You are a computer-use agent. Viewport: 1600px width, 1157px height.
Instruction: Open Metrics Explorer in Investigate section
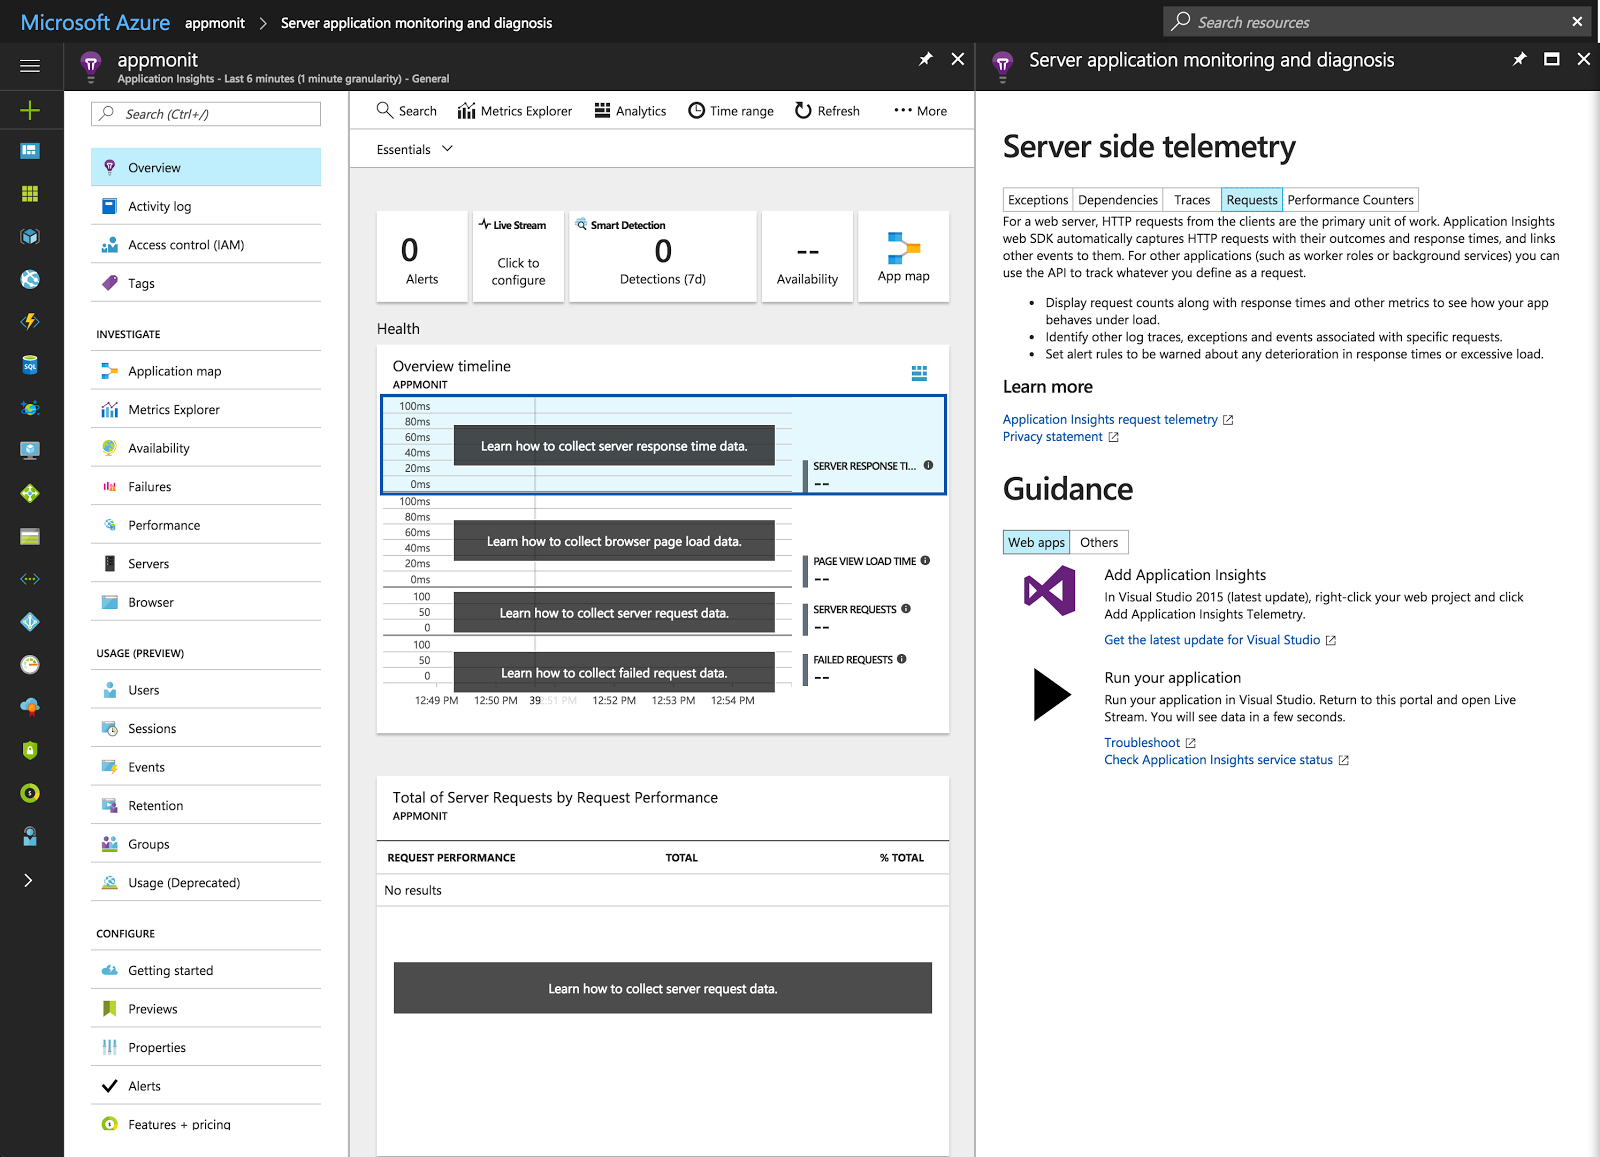[206, 410]
